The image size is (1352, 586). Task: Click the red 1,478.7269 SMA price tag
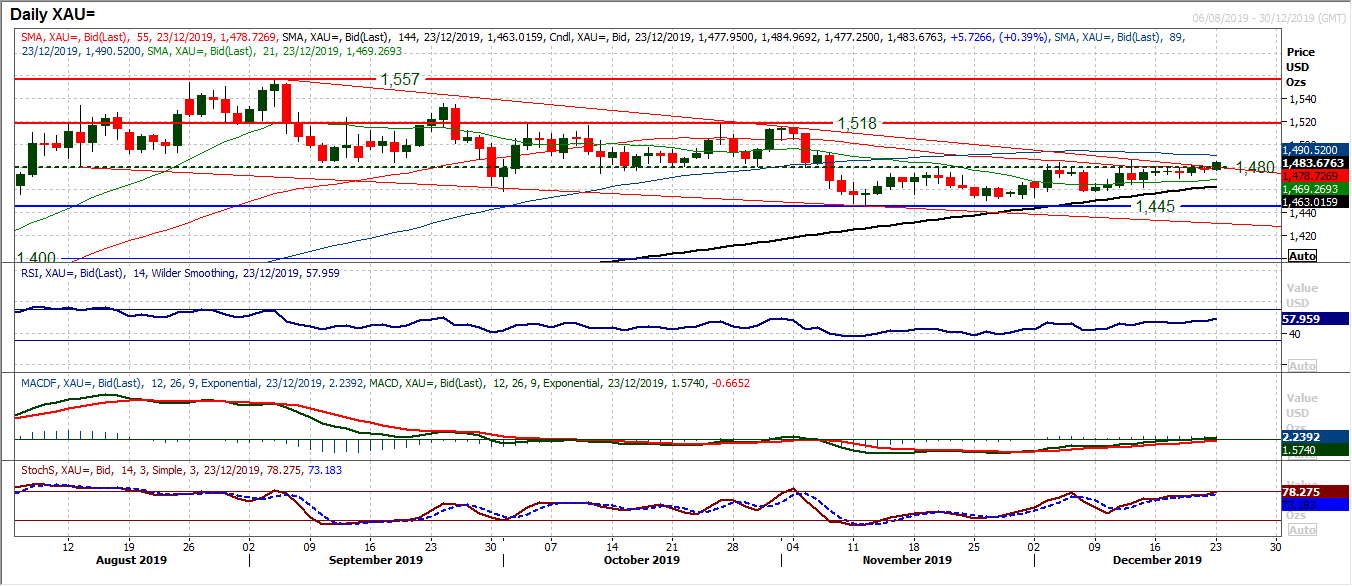coord(1317,175)
